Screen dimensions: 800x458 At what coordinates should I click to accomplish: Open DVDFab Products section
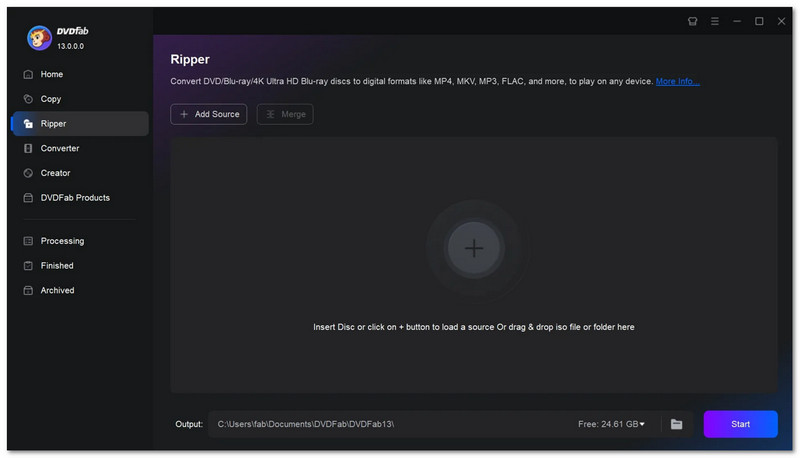point(75,198)
